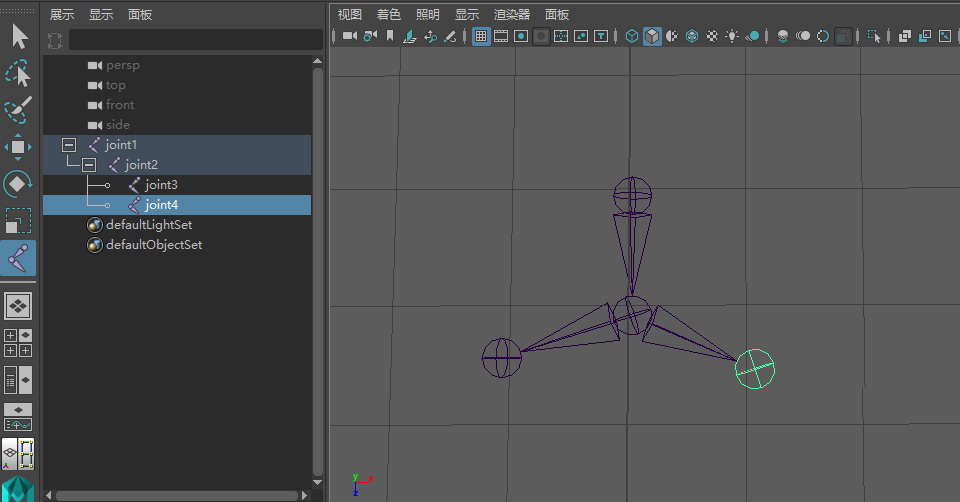This screenshot has height=502, width=960.
Task: Open the viewport 着色 menu
Action: coord(388,15)
